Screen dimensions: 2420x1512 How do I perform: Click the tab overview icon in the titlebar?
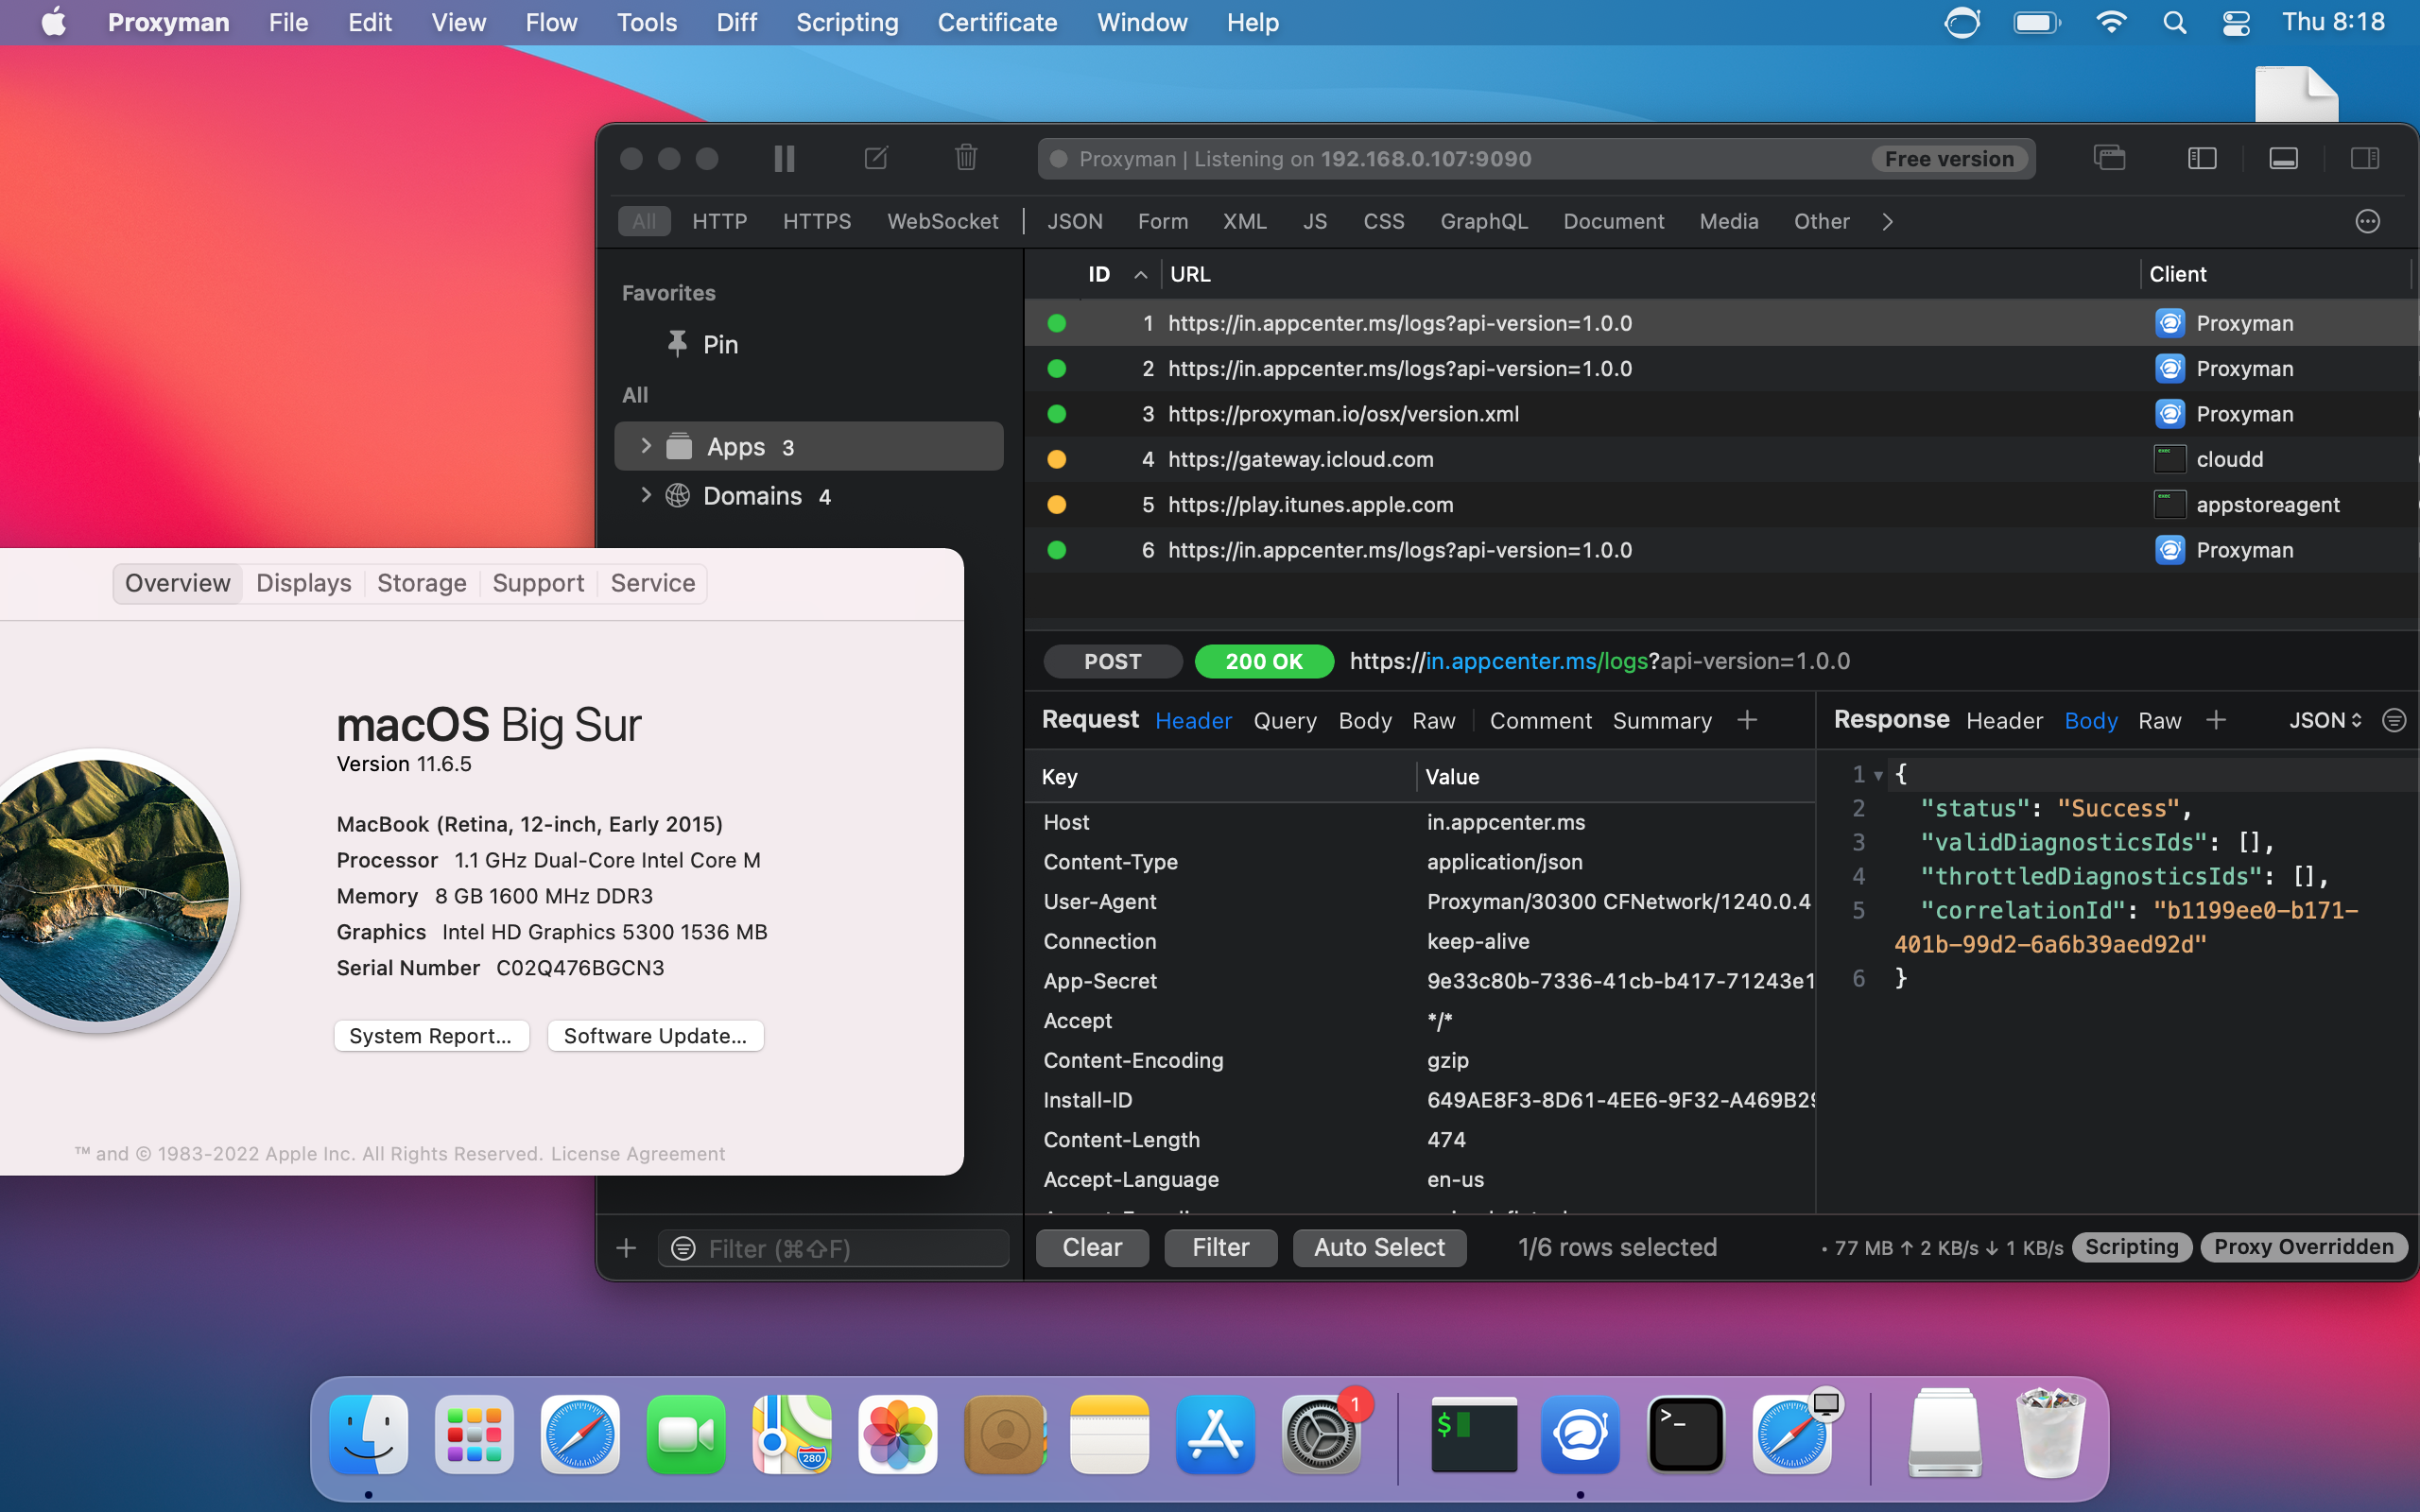click(x=2110, y=158)
